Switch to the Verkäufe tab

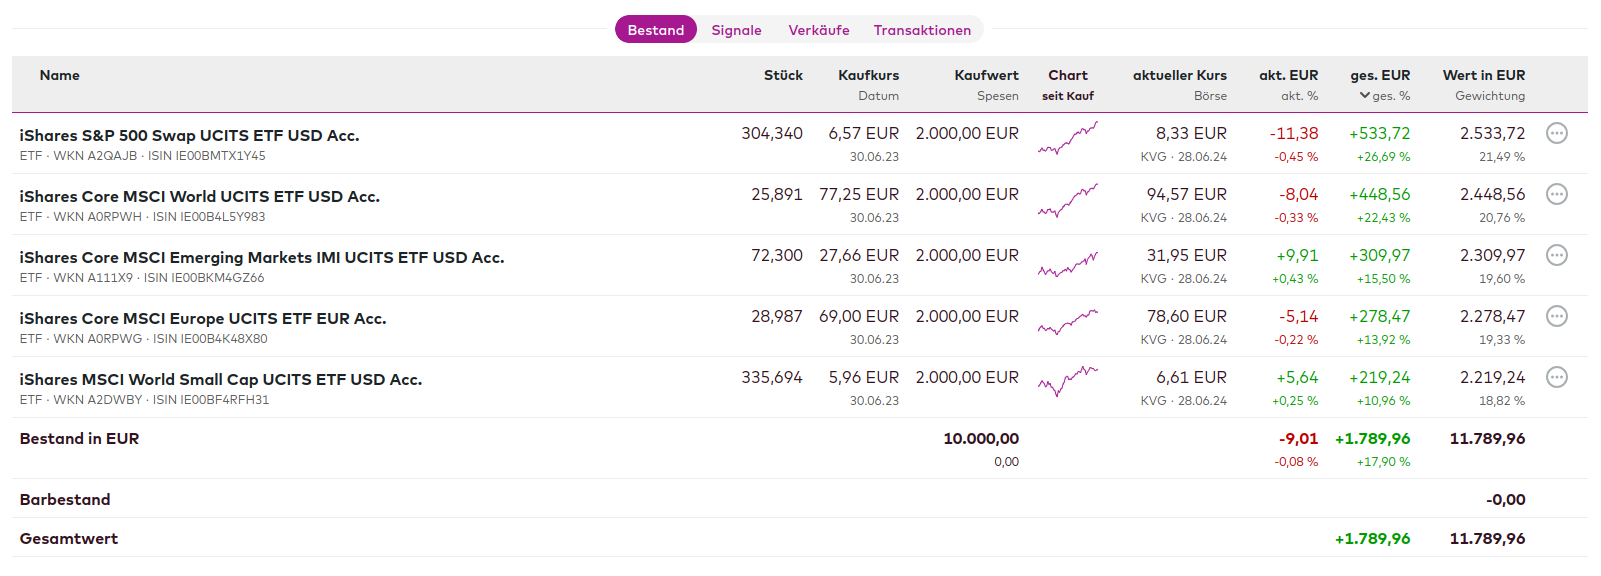pyautogui.click(x=818, y=30)
